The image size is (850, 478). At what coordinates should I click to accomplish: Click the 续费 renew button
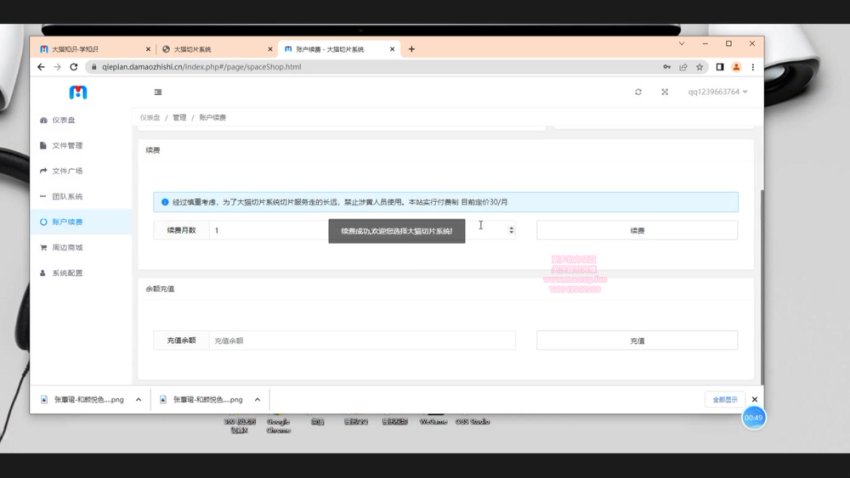coord(637,230)
